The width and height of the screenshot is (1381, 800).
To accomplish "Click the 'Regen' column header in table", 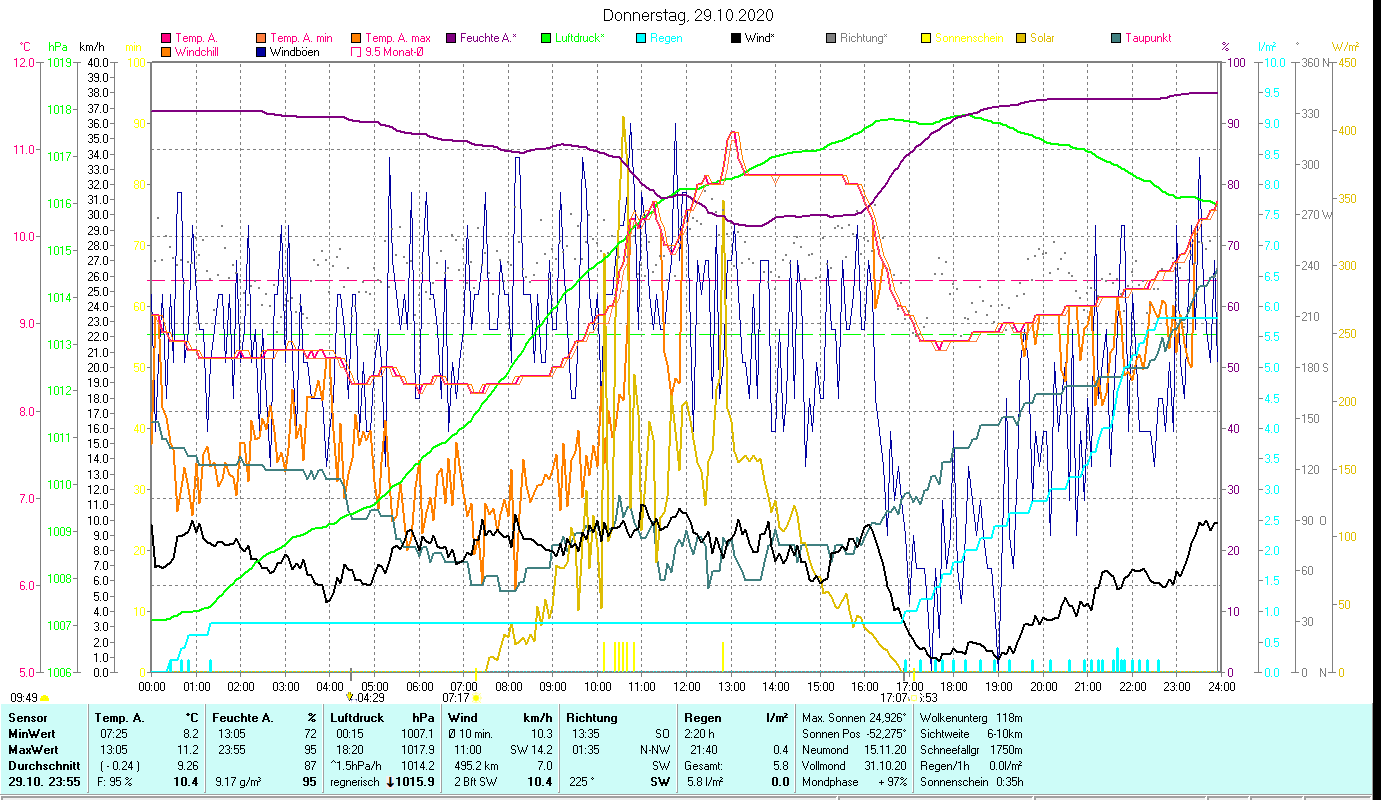I will click(702, 718).
